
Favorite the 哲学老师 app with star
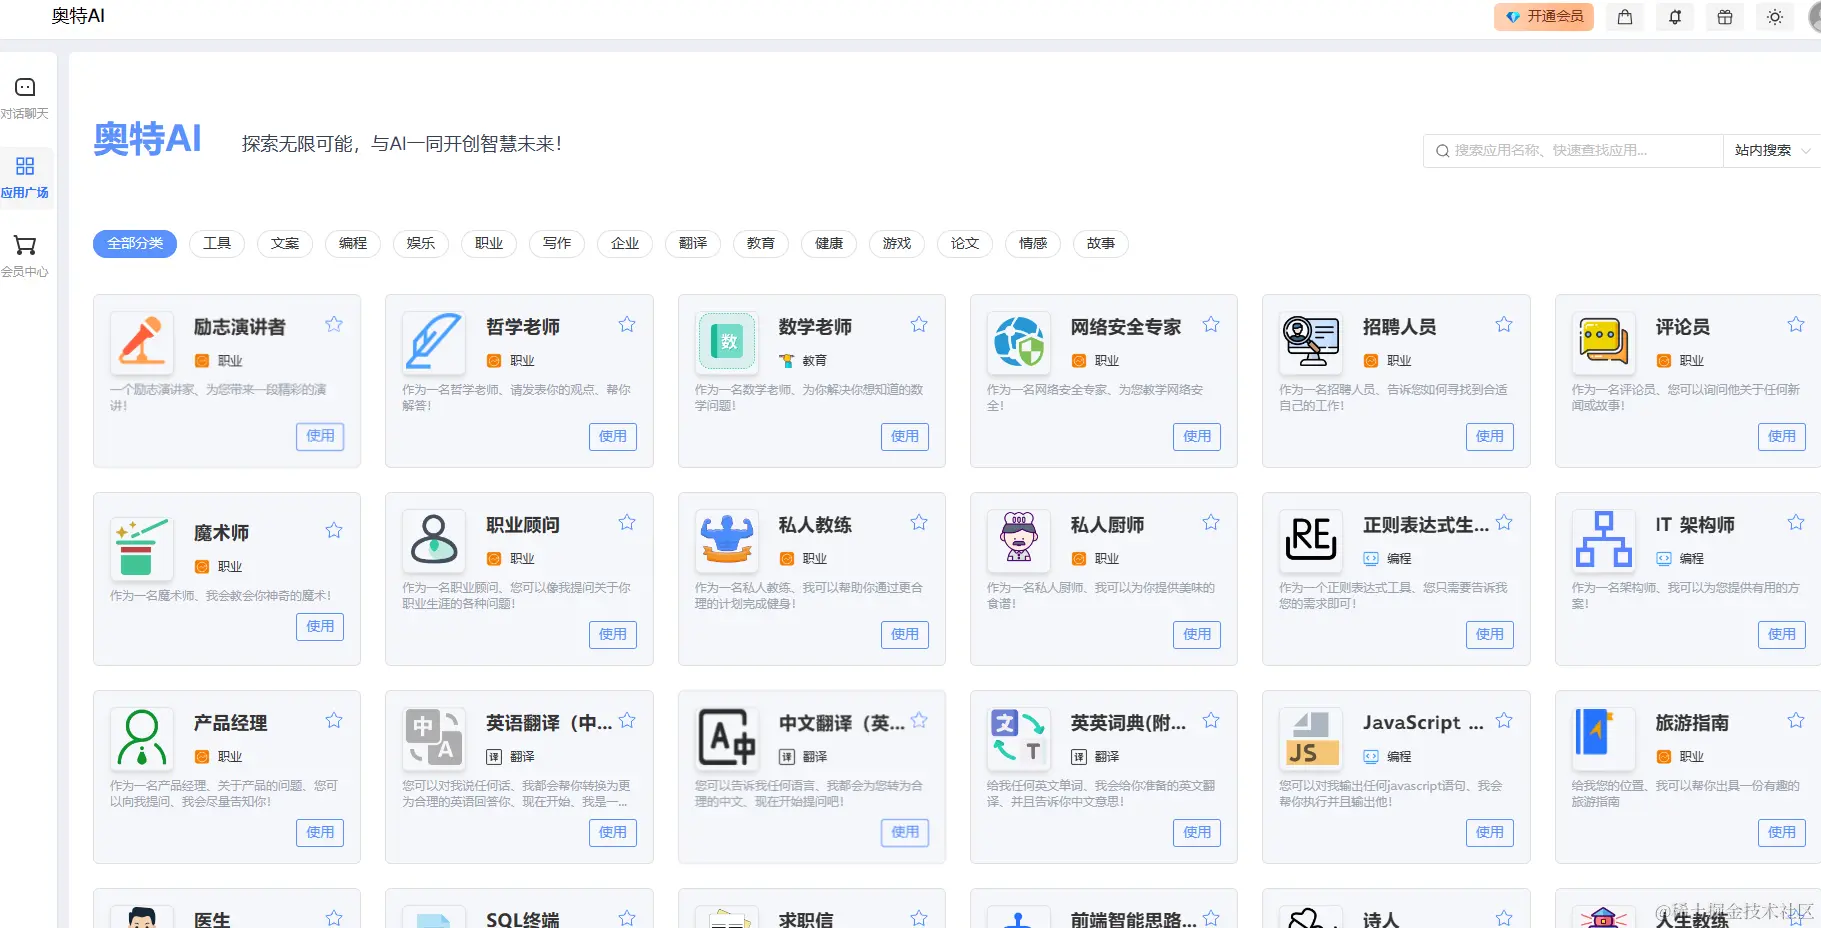[x=627, y=324]
